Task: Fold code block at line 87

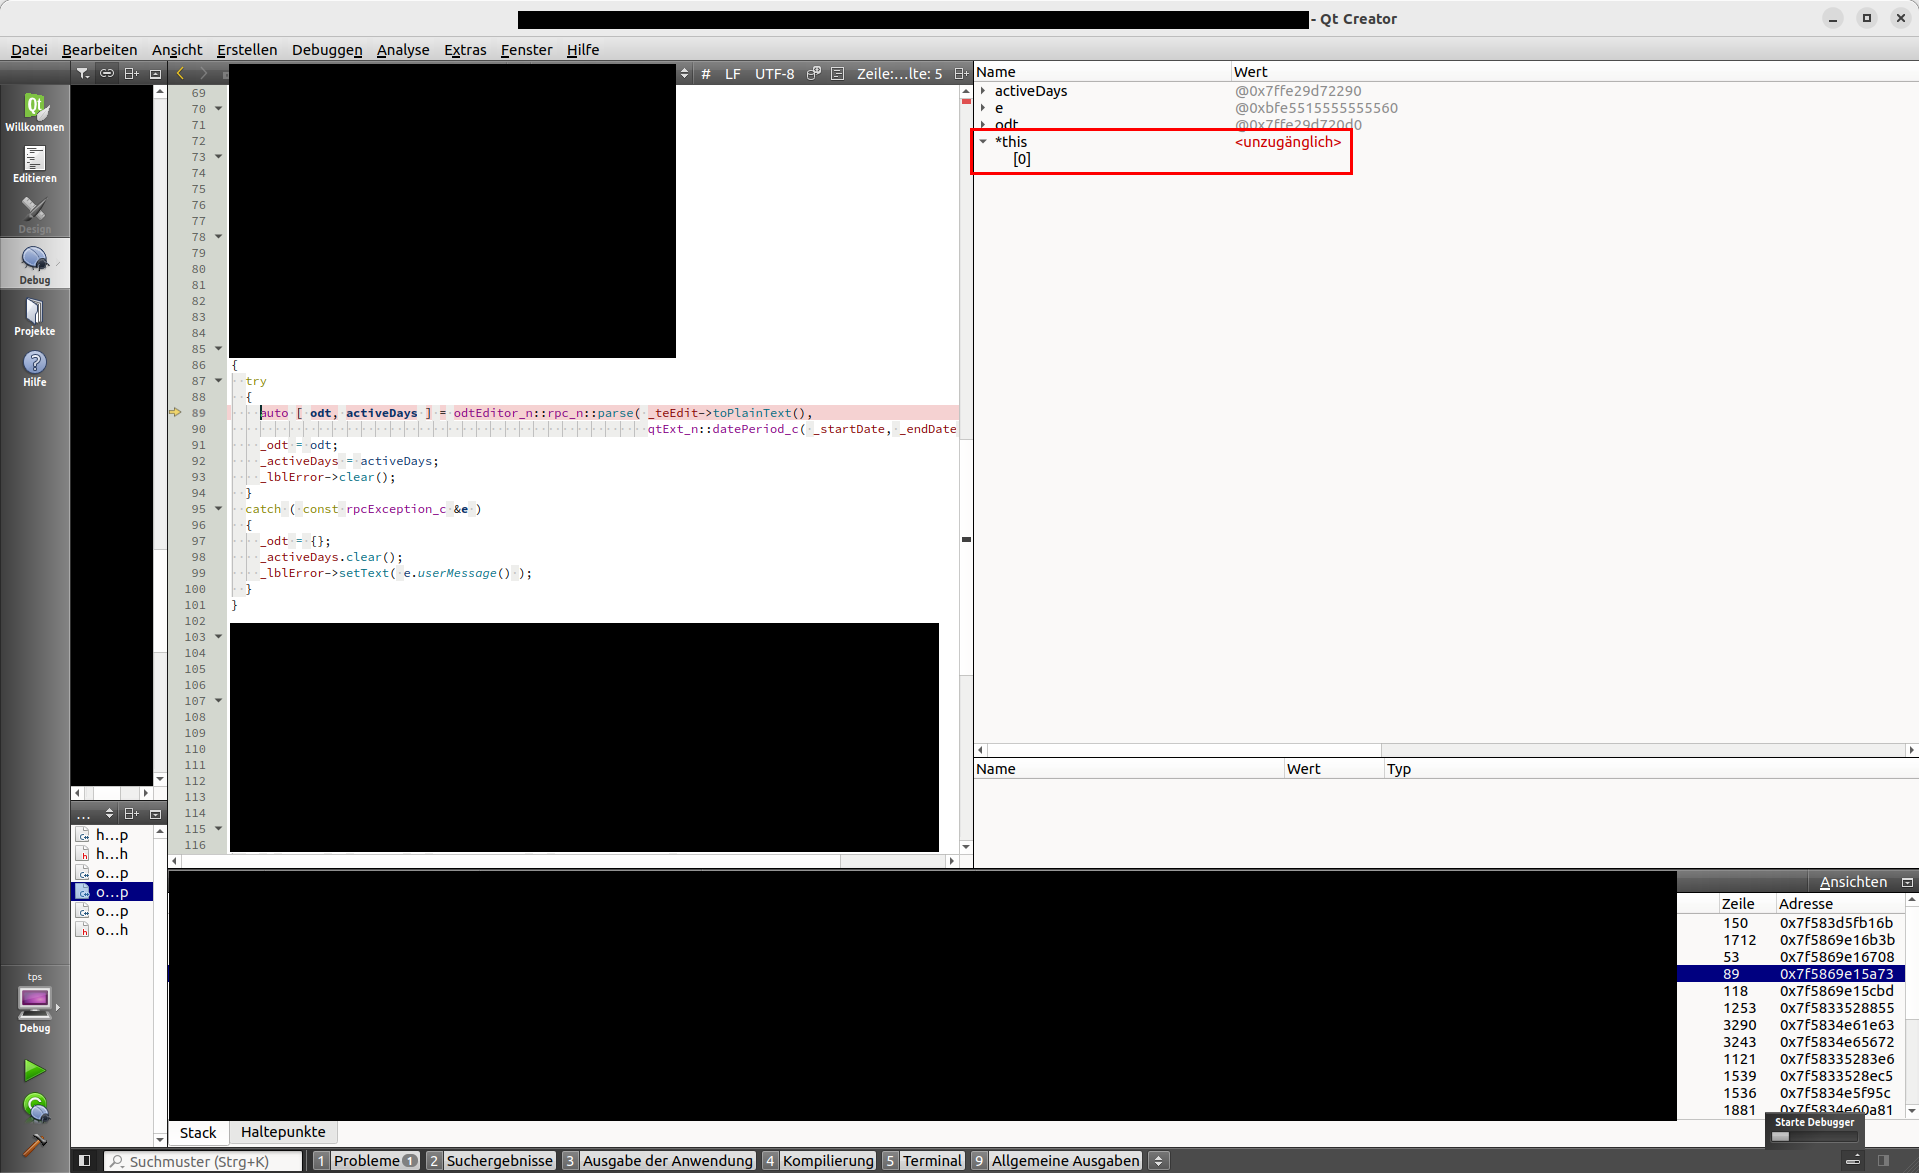Action: (x=218, y=381)
